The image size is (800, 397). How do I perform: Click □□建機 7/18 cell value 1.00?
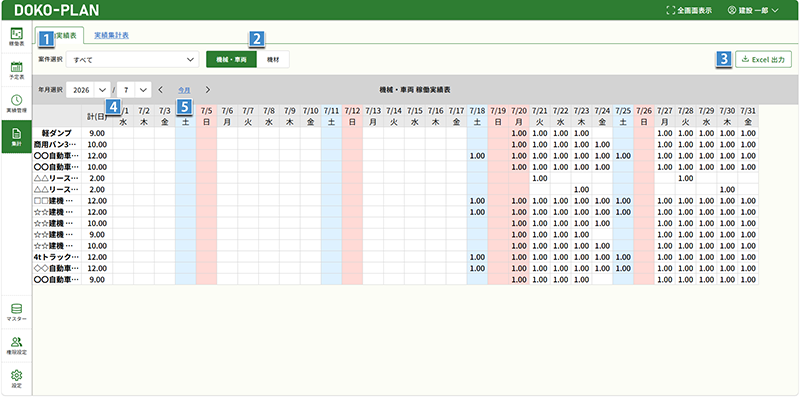(x=477, y=201)
